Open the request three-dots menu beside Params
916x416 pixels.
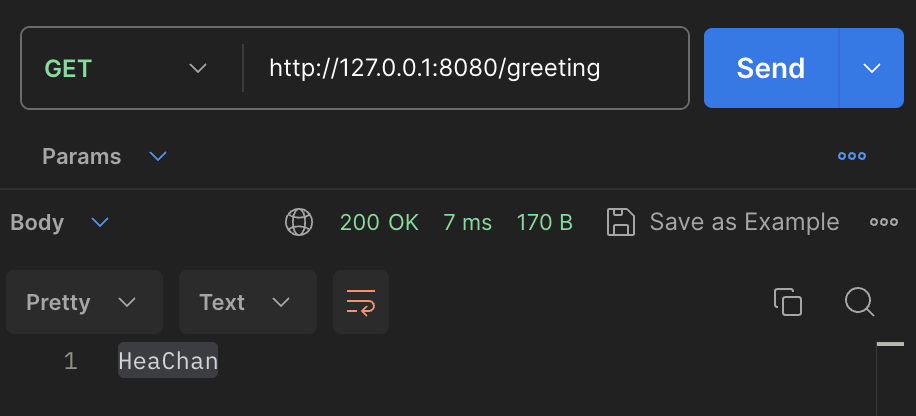(x=852, y=156)
